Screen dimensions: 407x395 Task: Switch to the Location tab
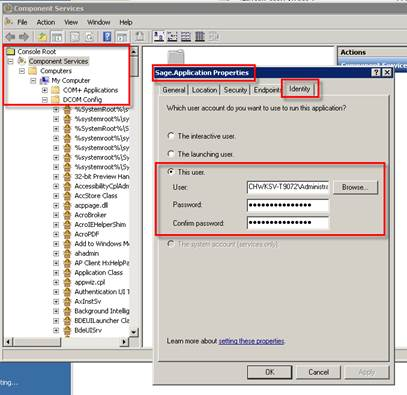coord(204,90)
